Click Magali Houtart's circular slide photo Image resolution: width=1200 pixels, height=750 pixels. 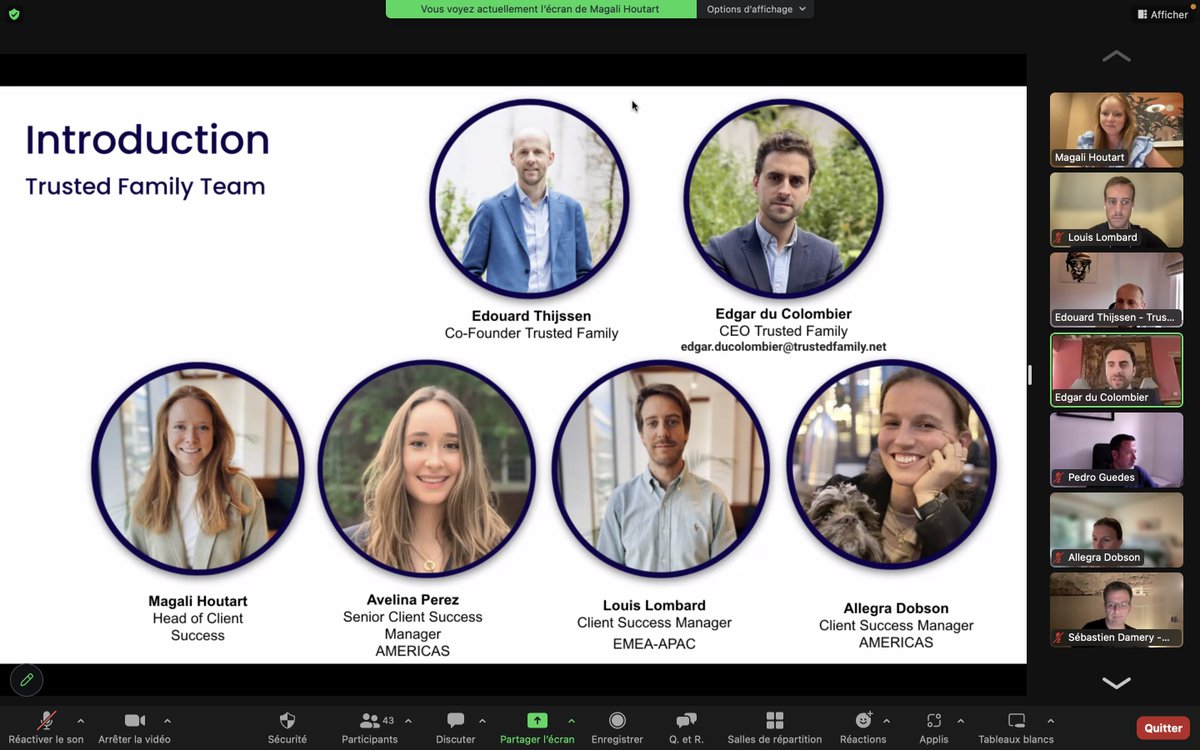[x=197, y=468]
